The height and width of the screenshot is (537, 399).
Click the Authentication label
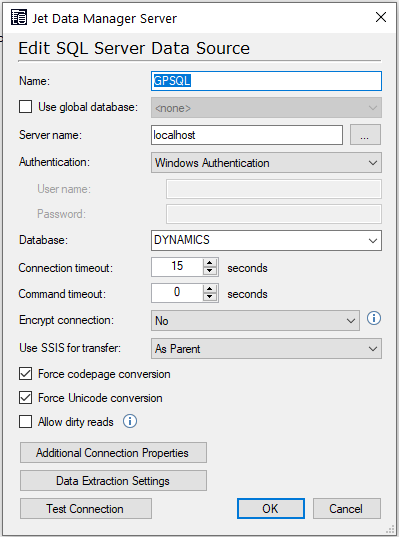pyautogui.click(x=54, y=162)
